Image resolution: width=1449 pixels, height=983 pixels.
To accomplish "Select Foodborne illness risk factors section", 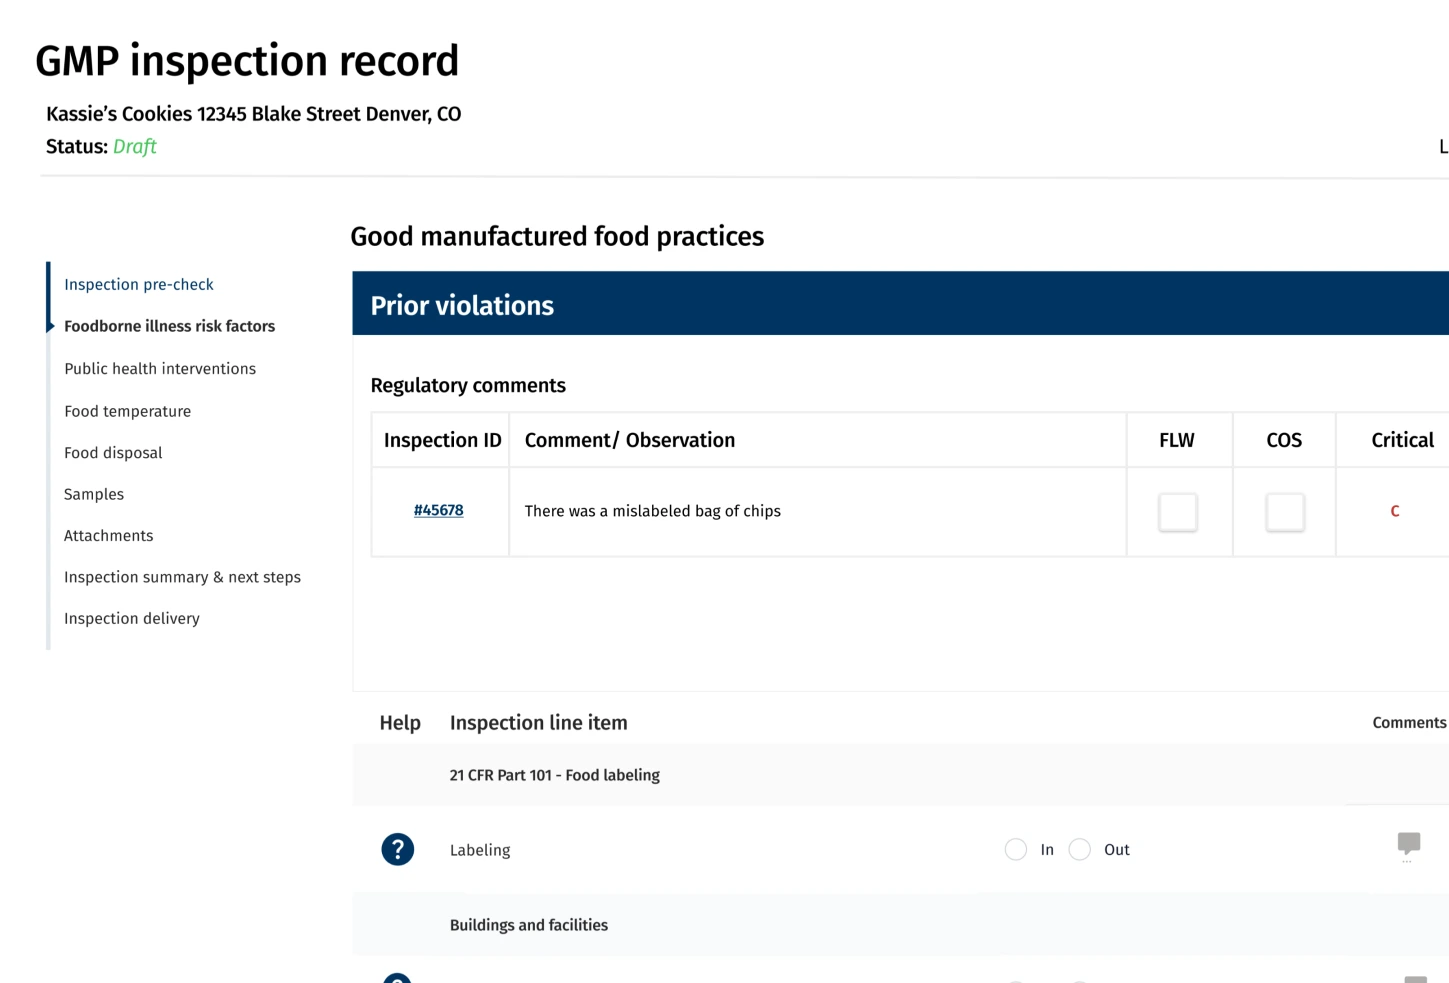I will (169, 326).
